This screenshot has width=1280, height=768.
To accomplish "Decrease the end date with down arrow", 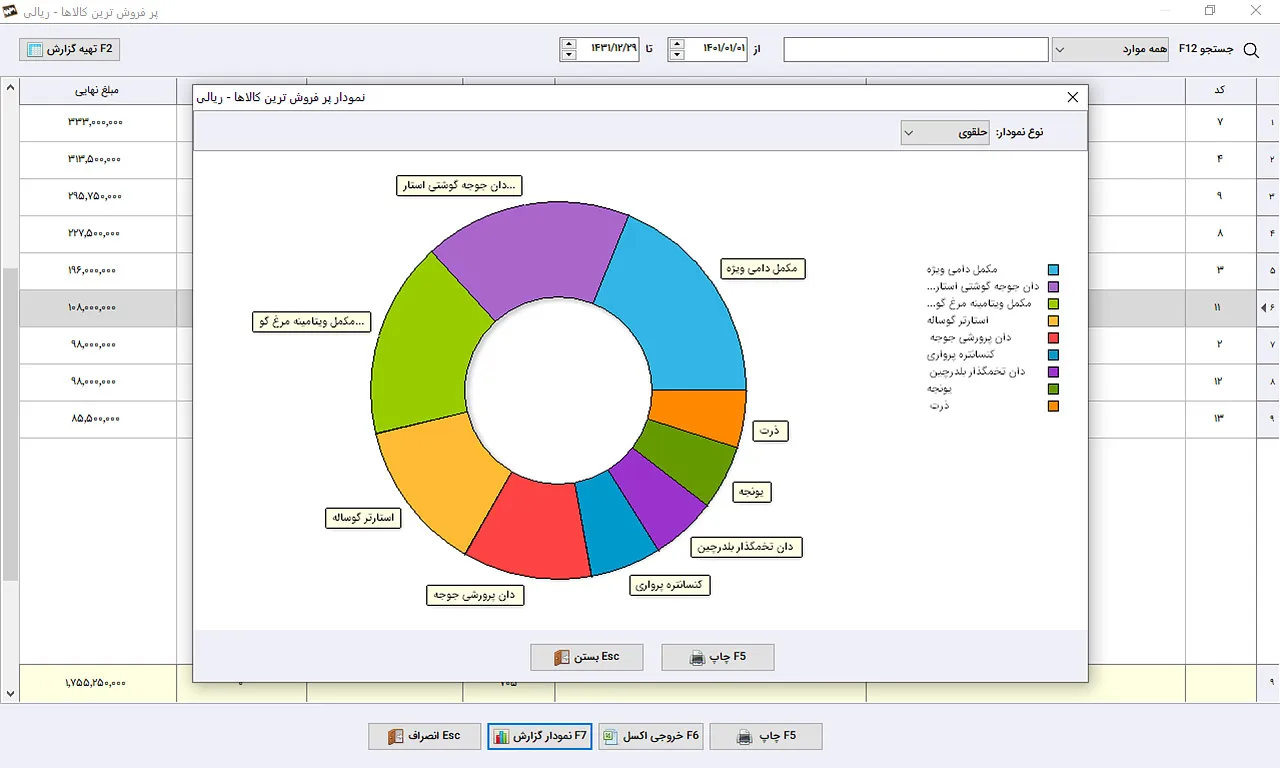I will tap(569, 55).
